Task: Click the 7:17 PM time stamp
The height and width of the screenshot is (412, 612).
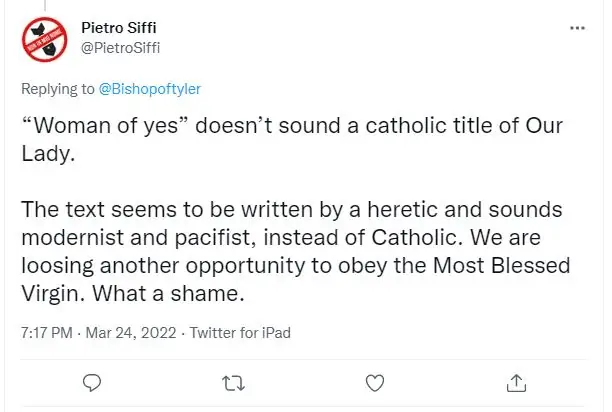Action: click(x=48, y=332)
